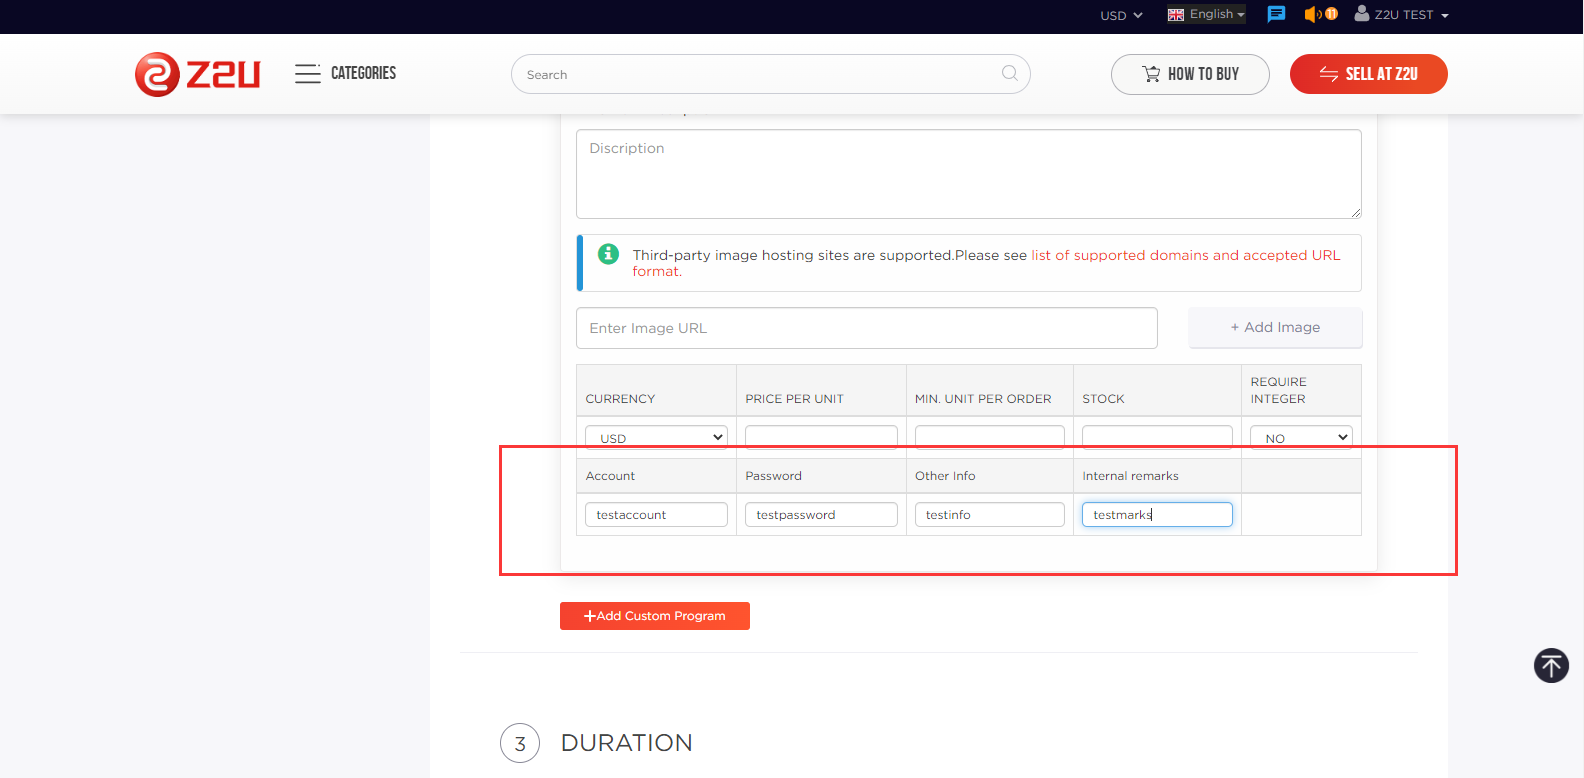Click the user profile avatar icon
Screen dimensions: 1584x778
[x=1361, y=14]
